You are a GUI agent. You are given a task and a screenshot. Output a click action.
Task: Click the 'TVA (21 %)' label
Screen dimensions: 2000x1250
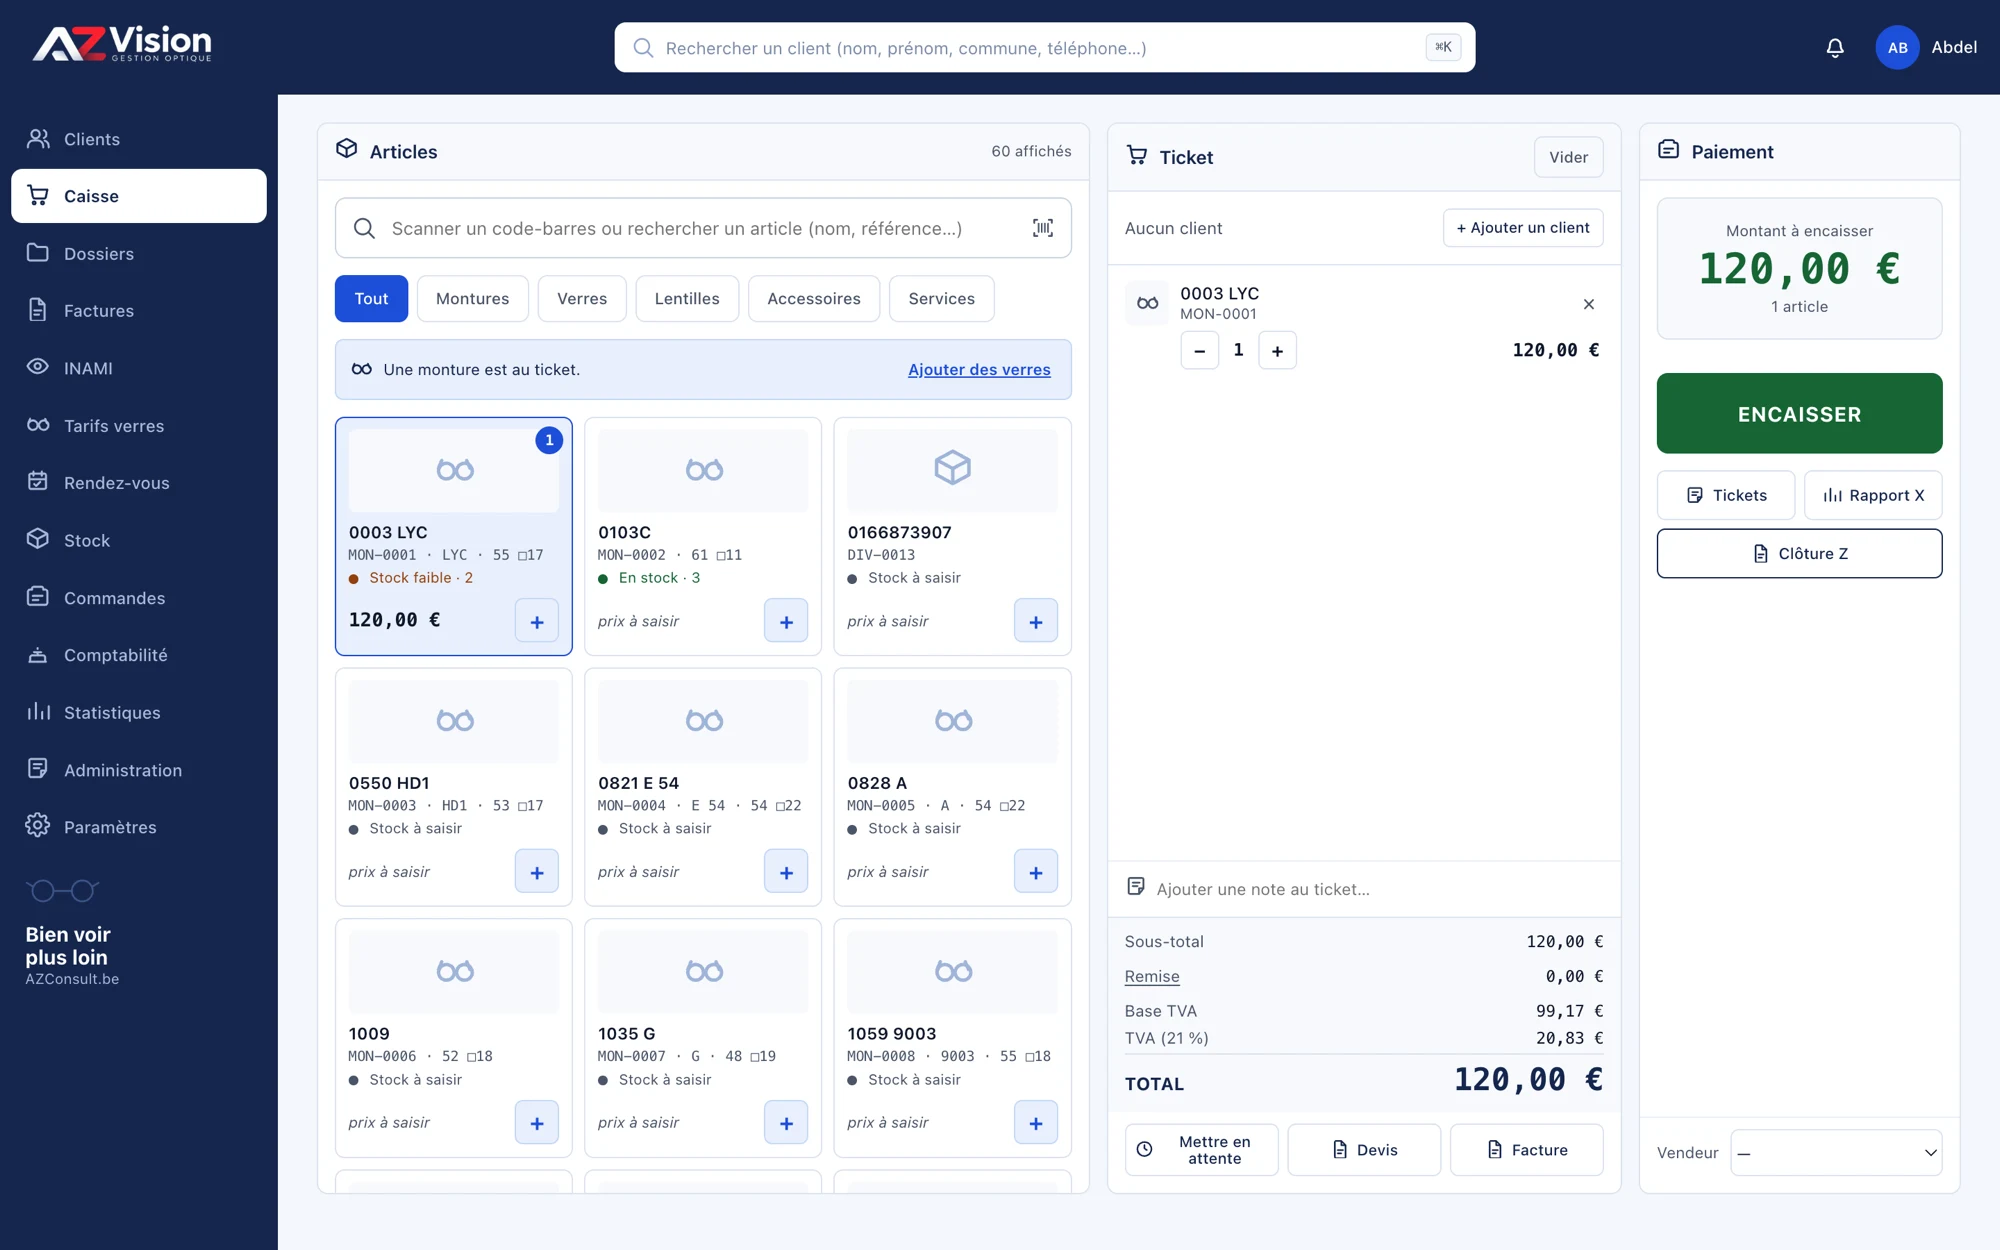pos(1166,1038)
